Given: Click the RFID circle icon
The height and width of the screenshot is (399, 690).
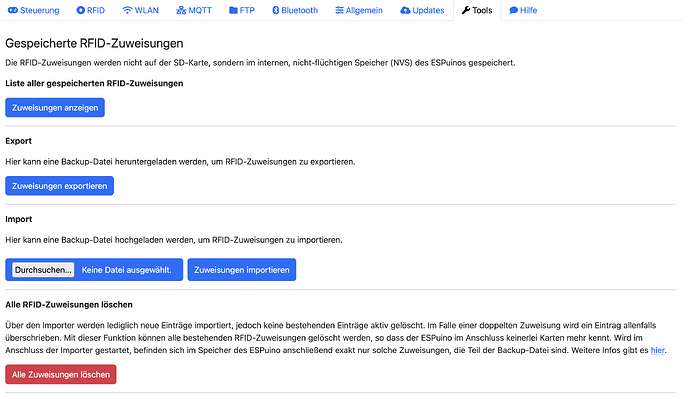Looking at the screenshot, I should tap(81, 10).
